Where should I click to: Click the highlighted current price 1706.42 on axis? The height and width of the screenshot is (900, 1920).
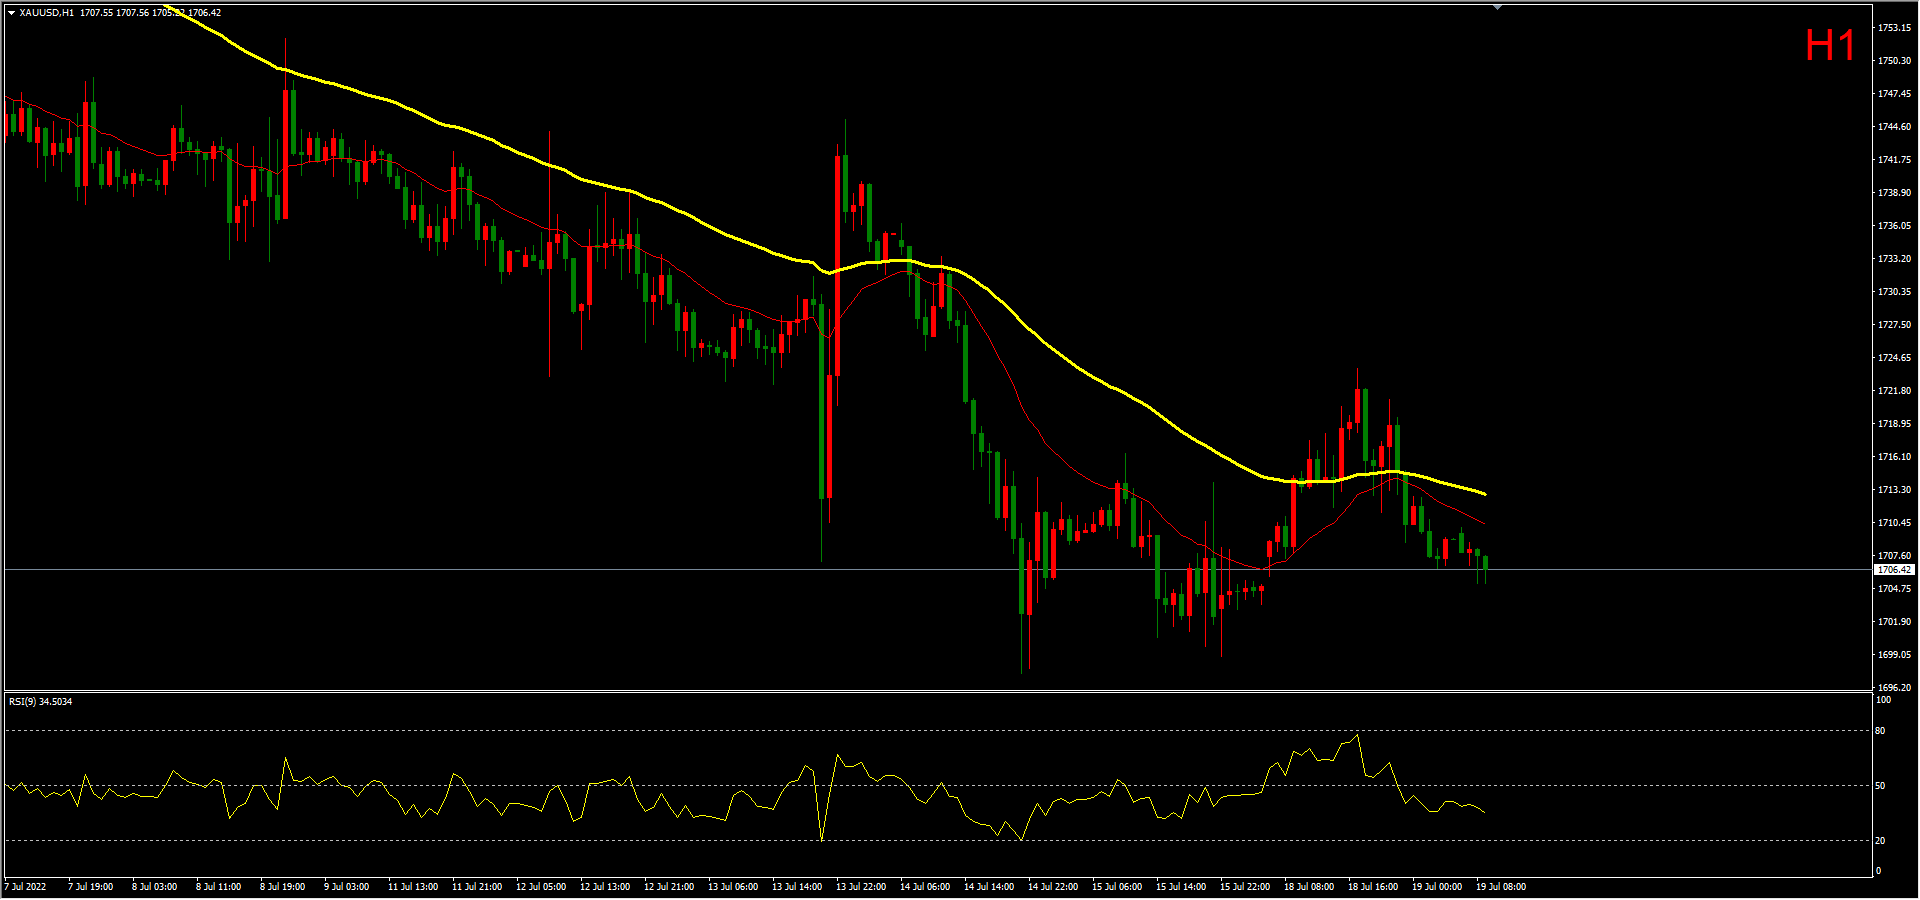click(1894, 570)
